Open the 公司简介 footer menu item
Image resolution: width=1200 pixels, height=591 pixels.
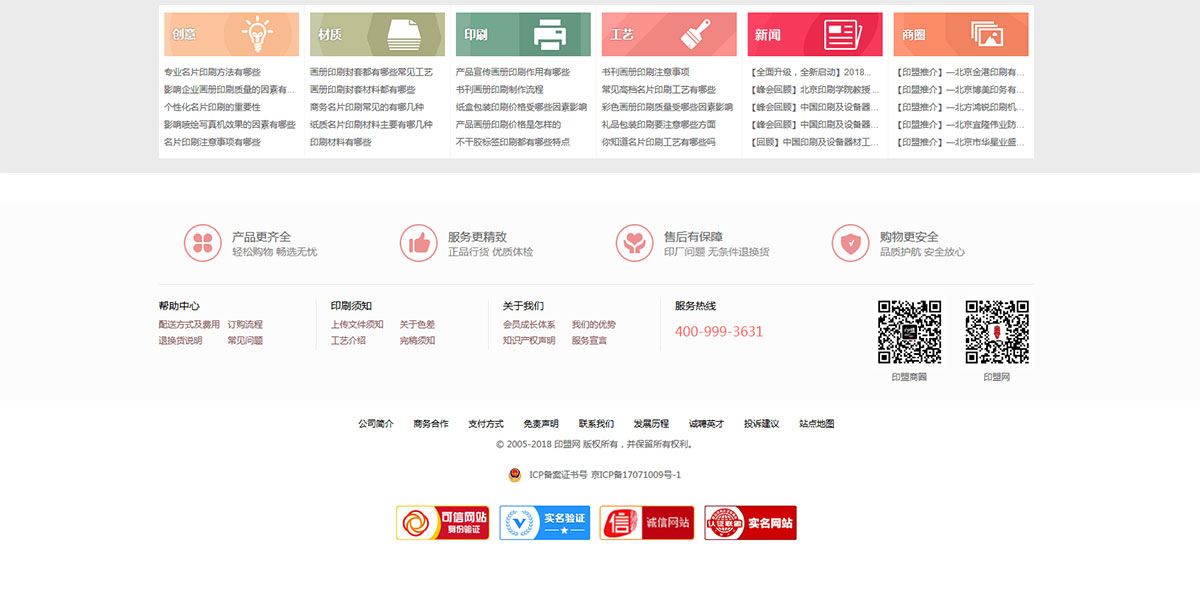click(x=376, y=424)
